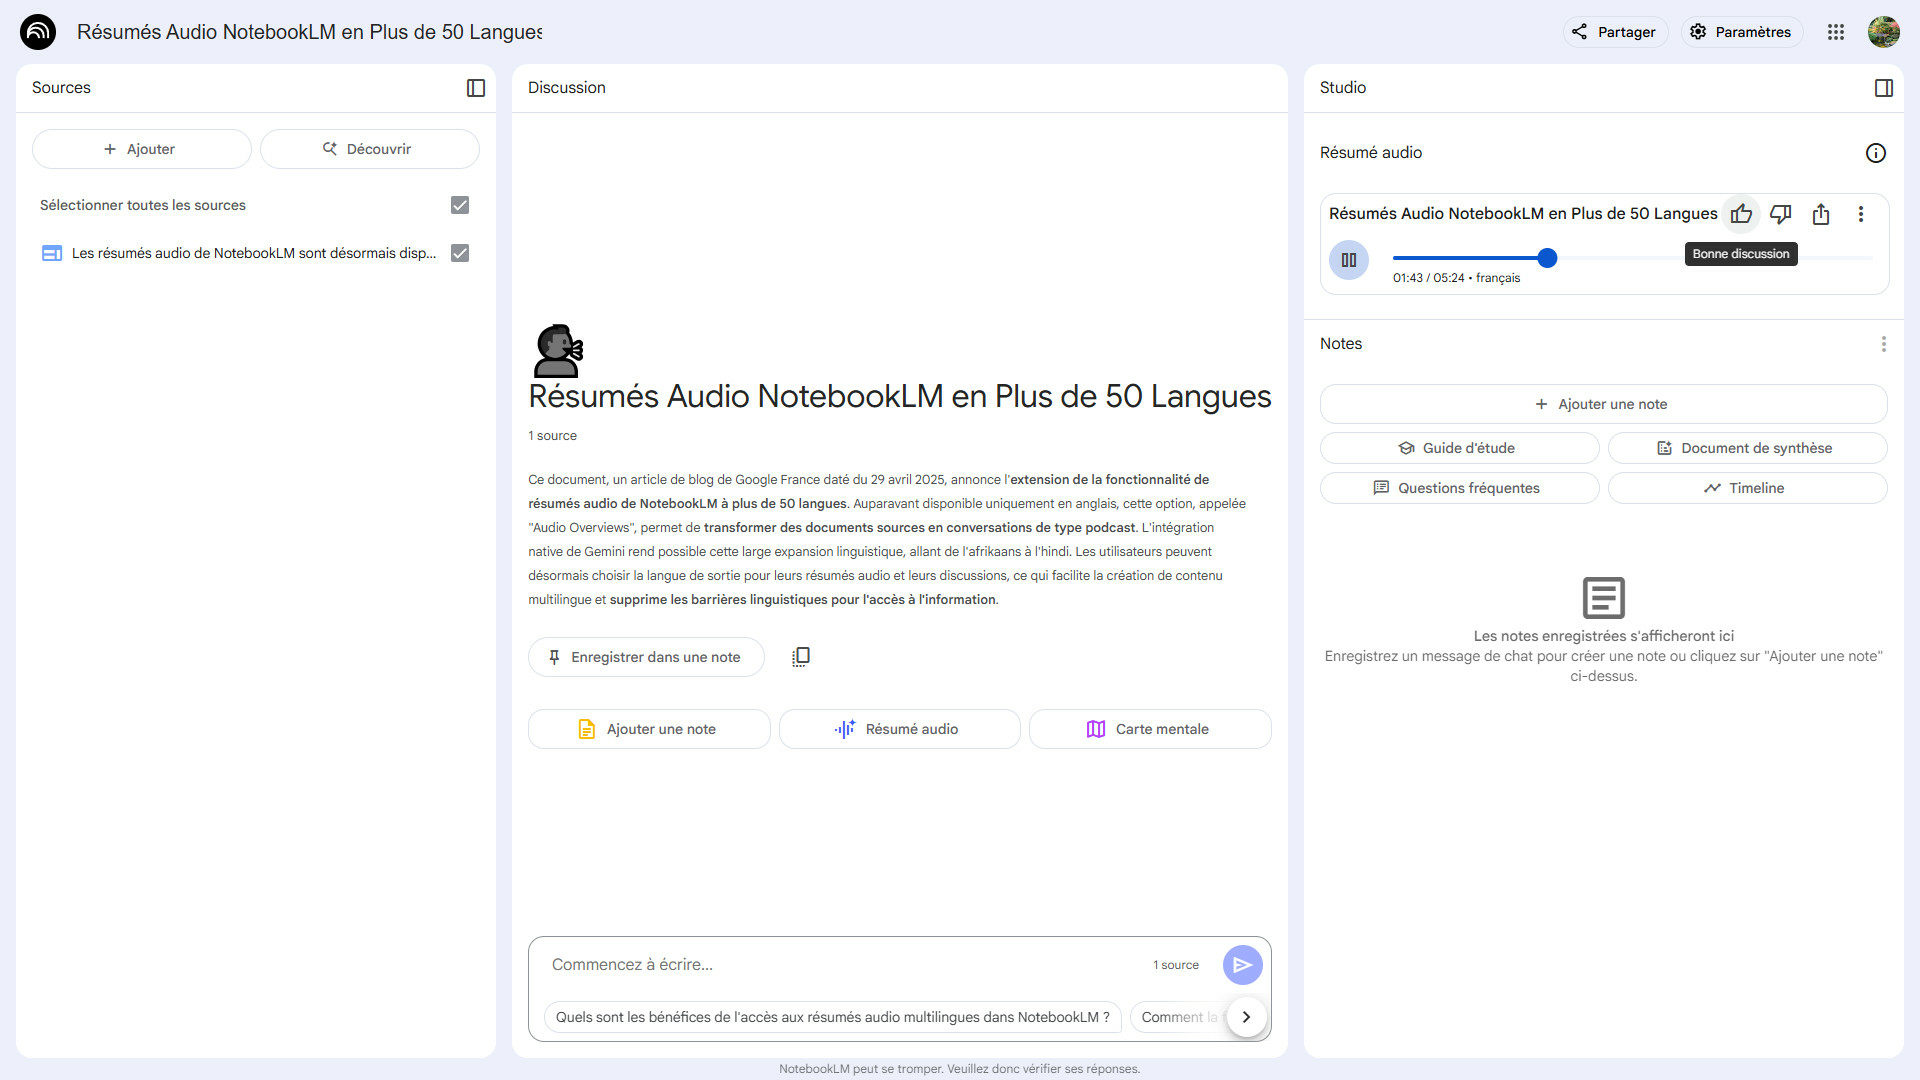Pause the audio summary playback

1349,260
